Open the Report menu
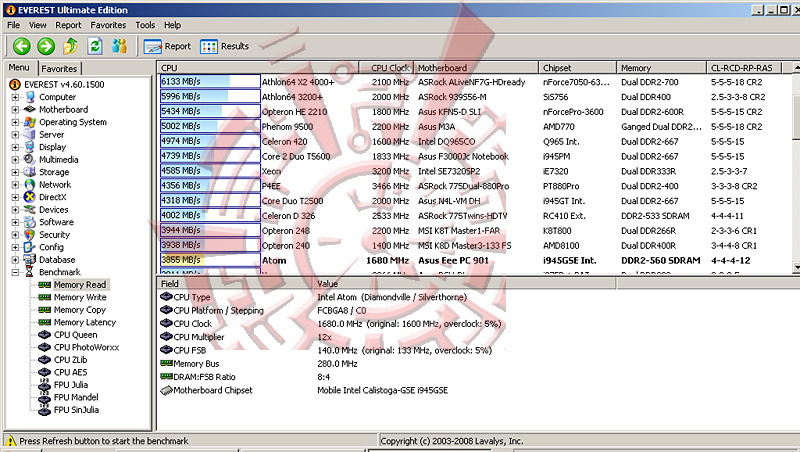 68,25
